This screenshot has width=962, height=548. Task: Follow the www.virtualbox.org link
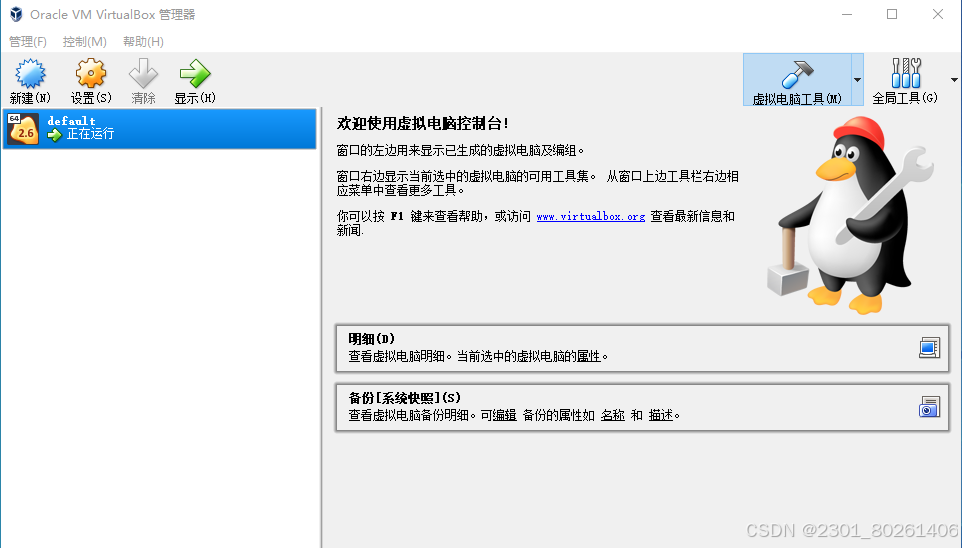591,217
